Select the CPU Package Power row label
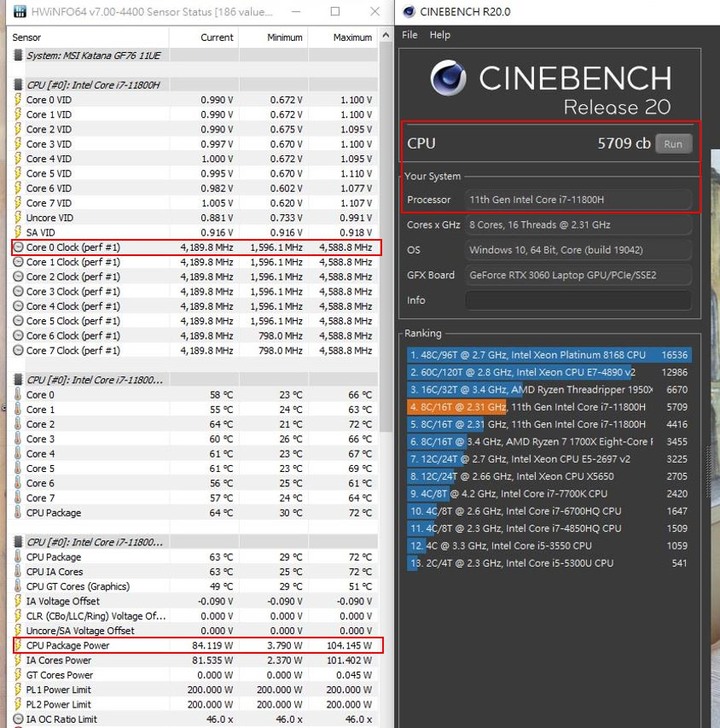This screenshot has width=720, height=728. pyautogui.click(x=68, y=645)
